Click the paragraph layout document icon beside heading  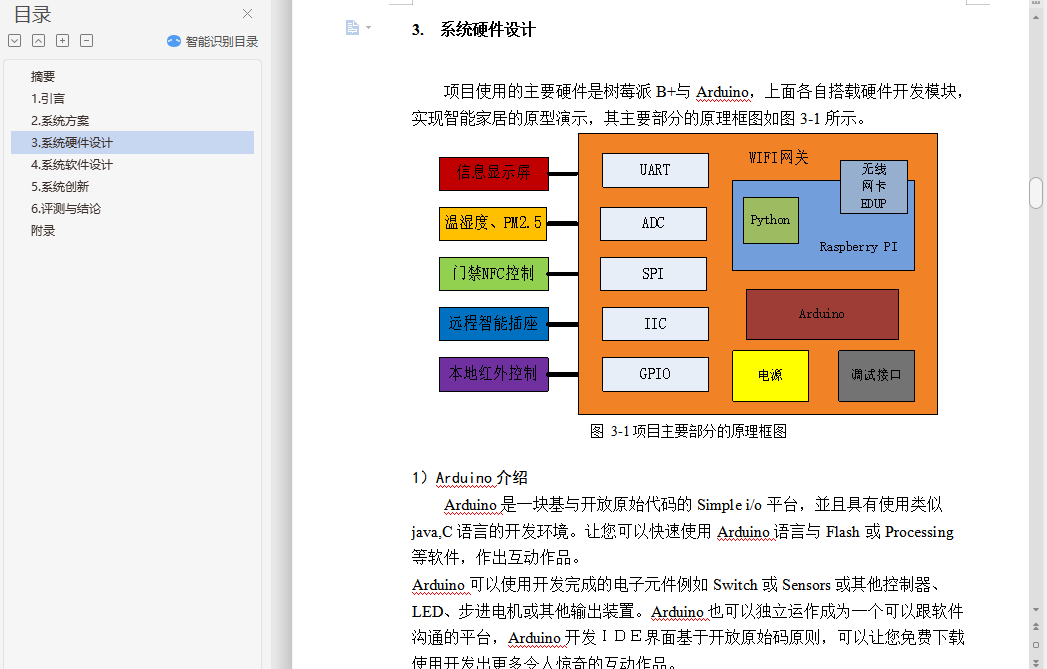click(x=352, y=27)
